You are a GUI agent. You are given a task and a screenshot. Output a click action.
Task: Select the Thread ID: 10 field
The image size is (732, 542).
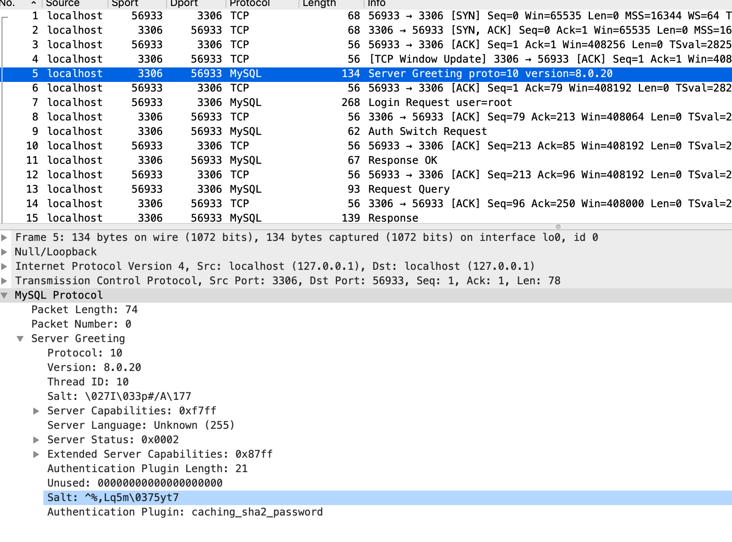88,382
